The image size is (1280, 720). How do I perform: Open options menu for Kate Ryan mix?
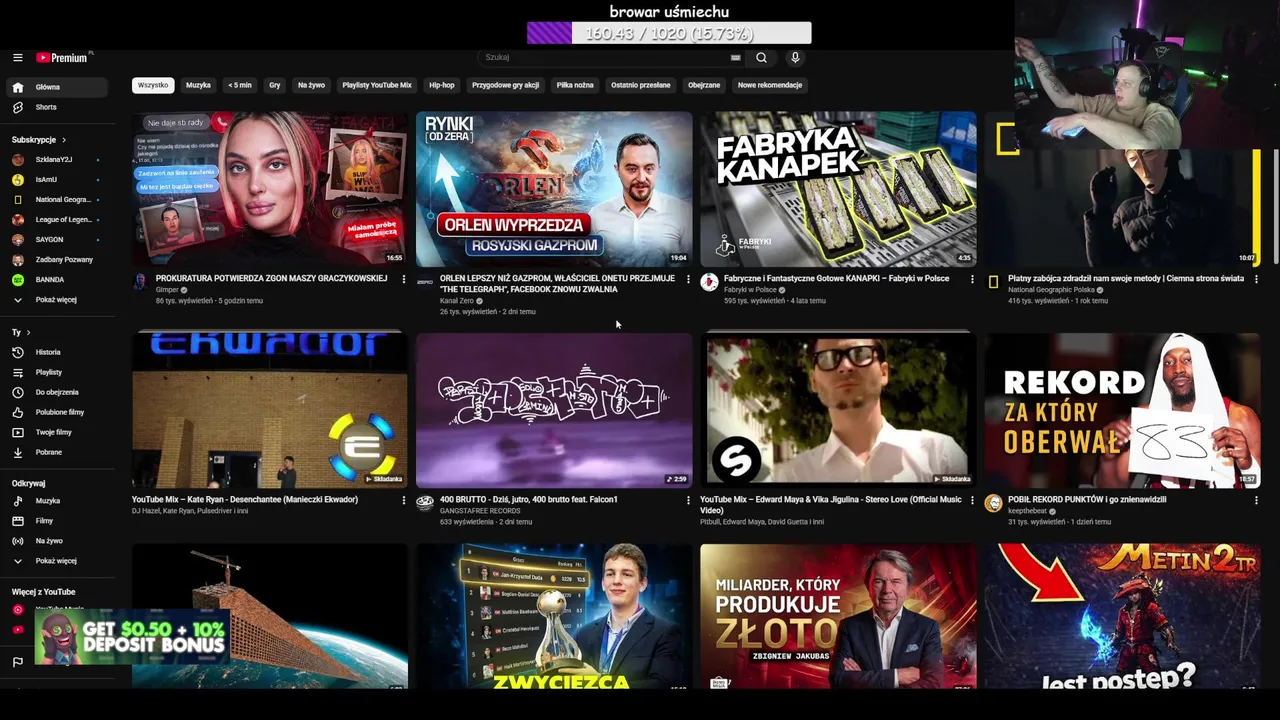(x=404, y=500)
